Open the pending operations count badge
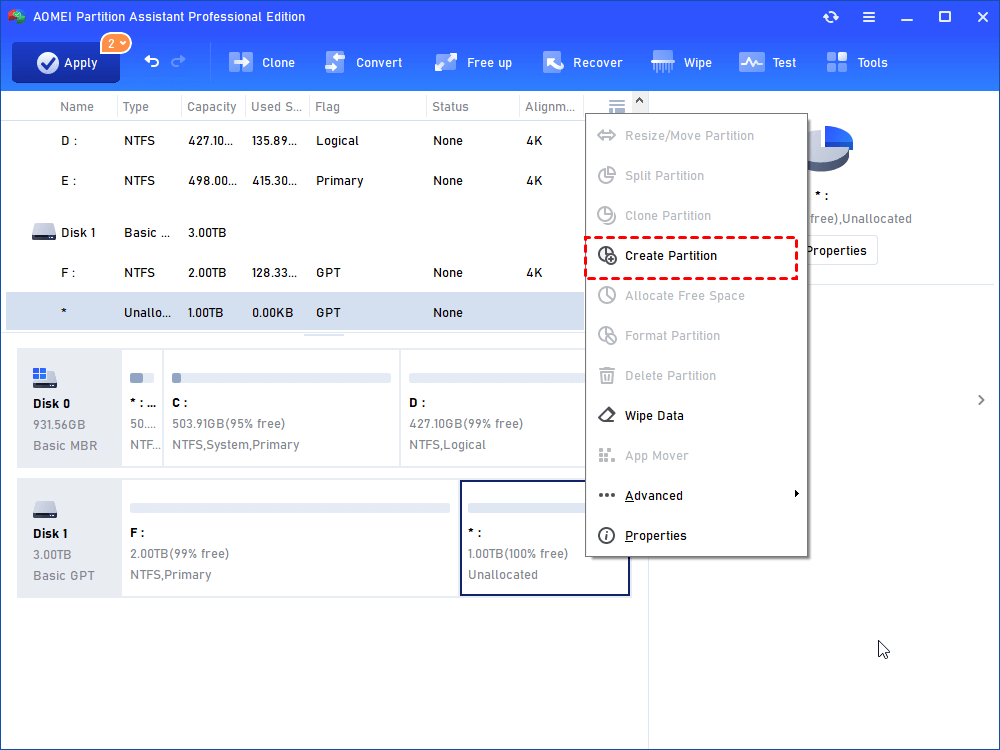The image size is (1000, 750). pyautogui.click(x=115, y=43)
